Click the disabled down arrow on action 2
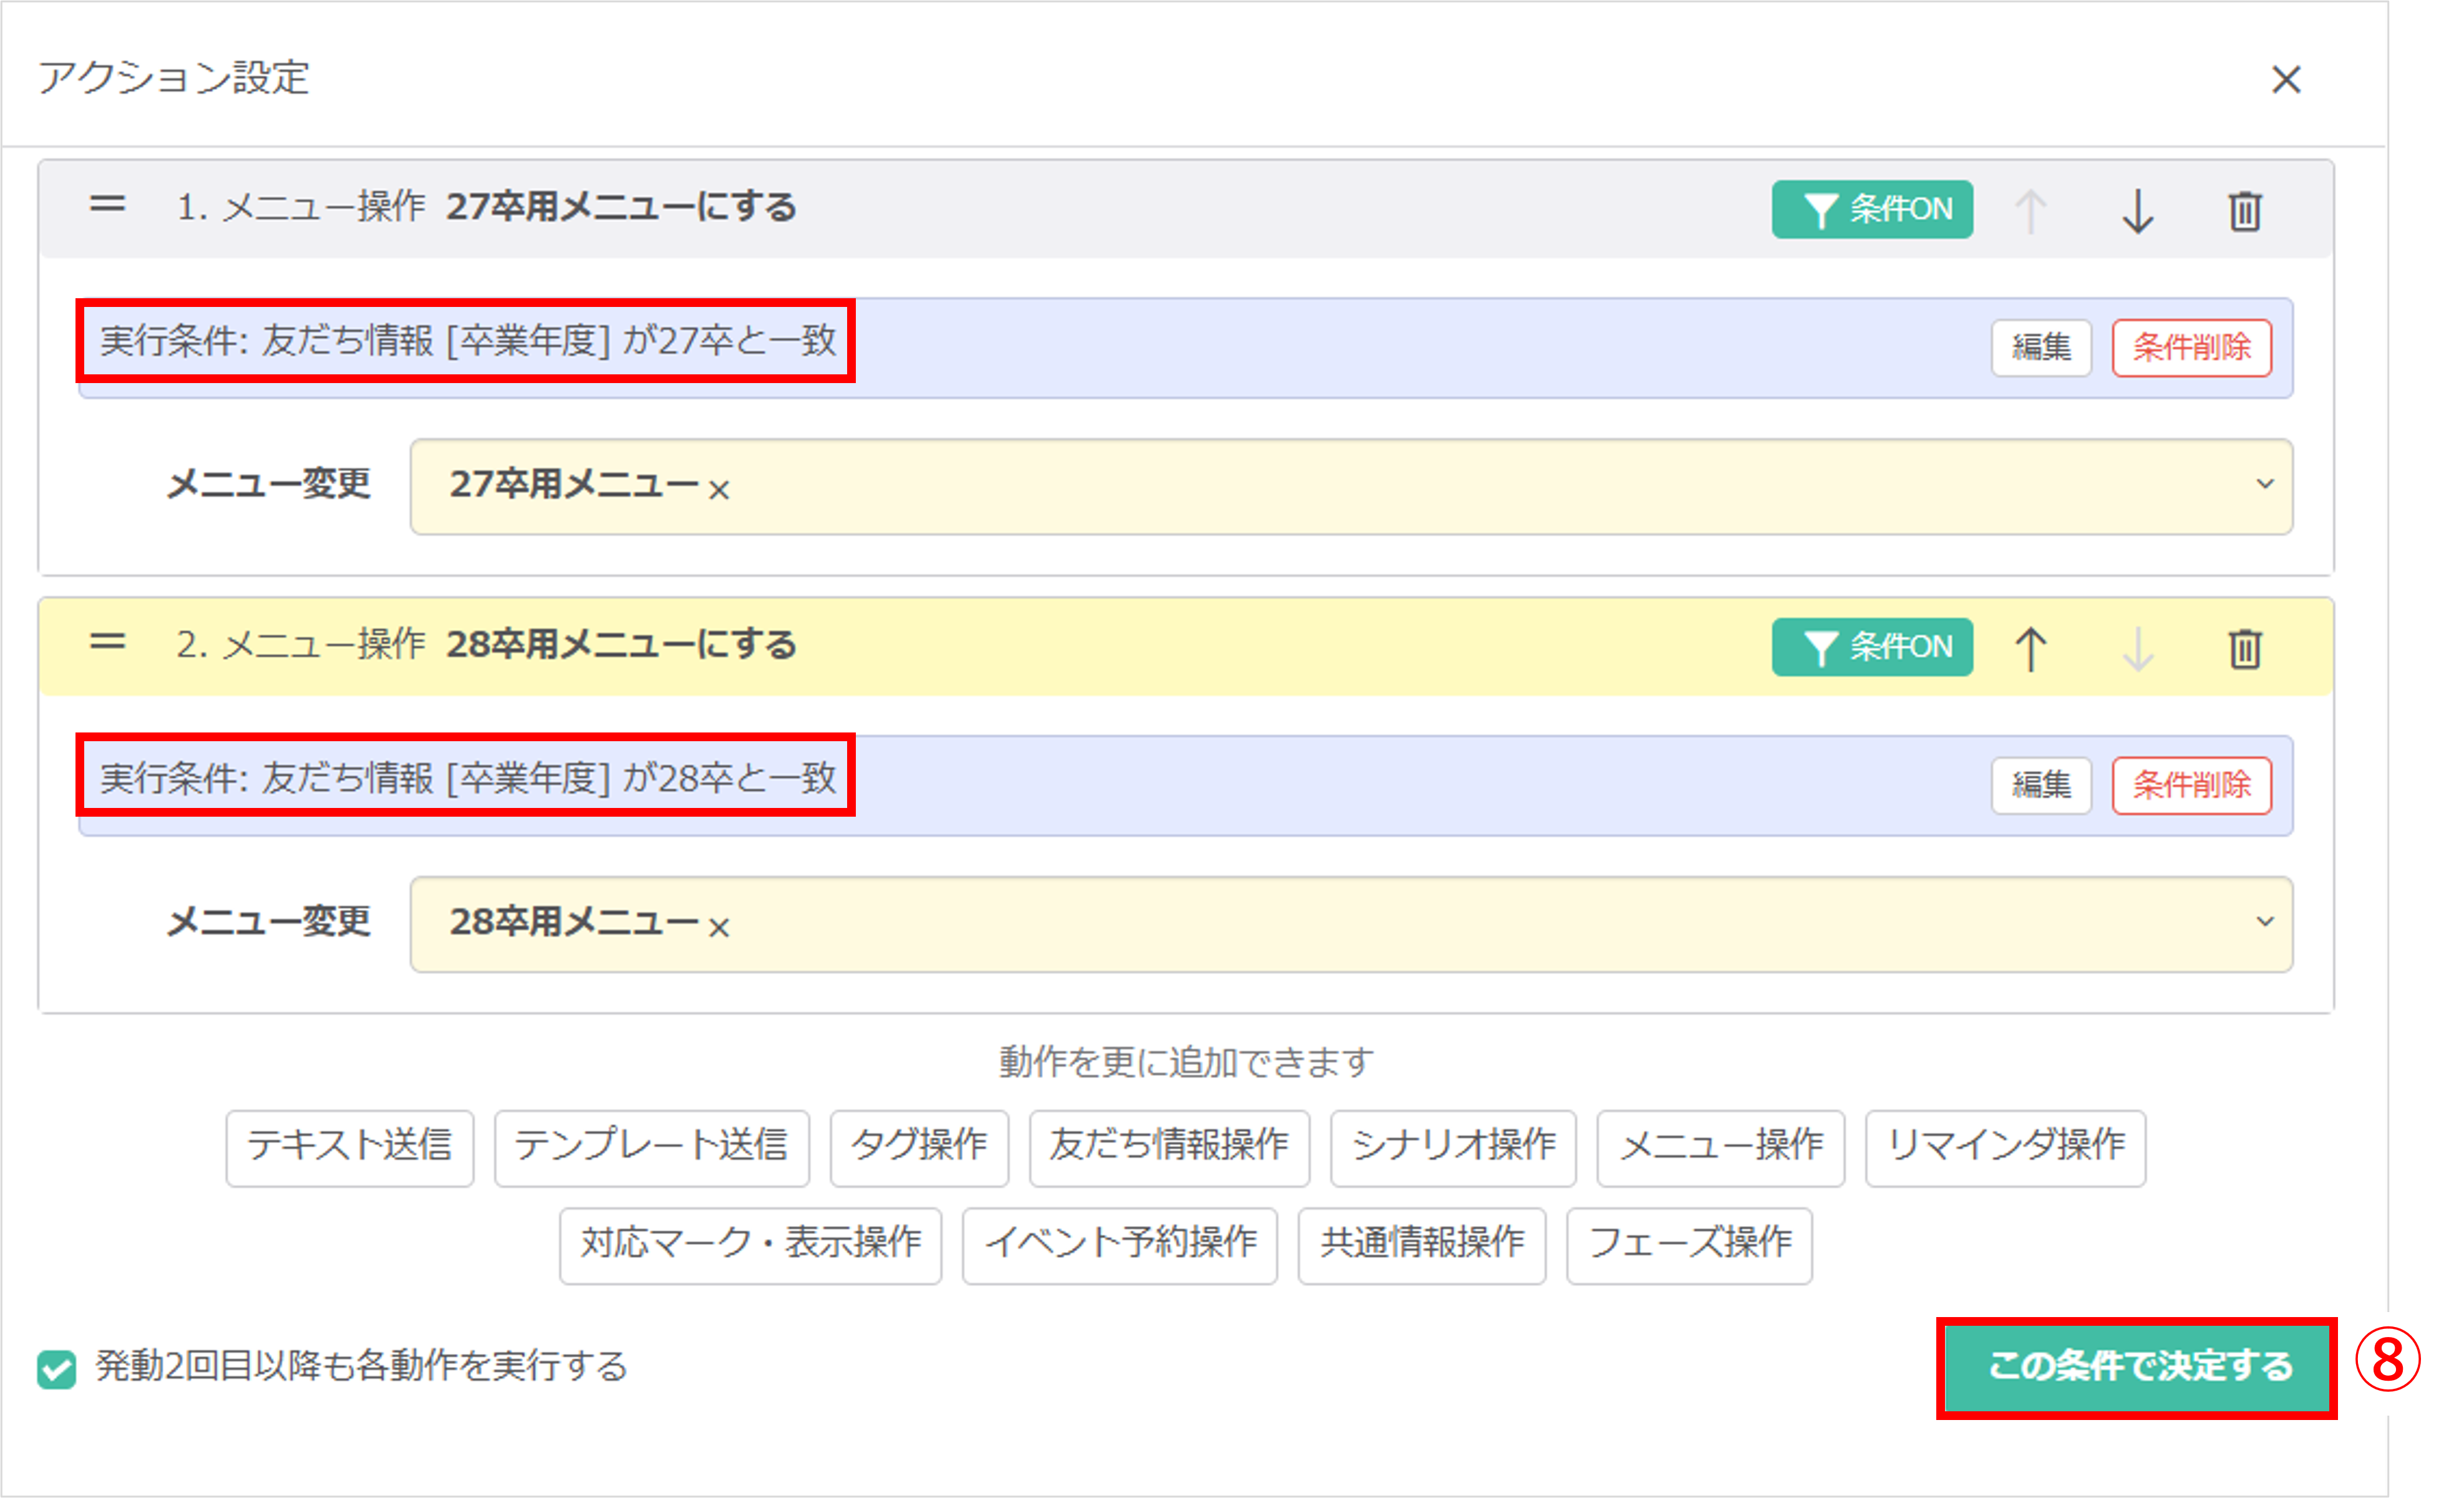The height and width of the screenshot is (1498, 2464). (x=2138, y=648)
